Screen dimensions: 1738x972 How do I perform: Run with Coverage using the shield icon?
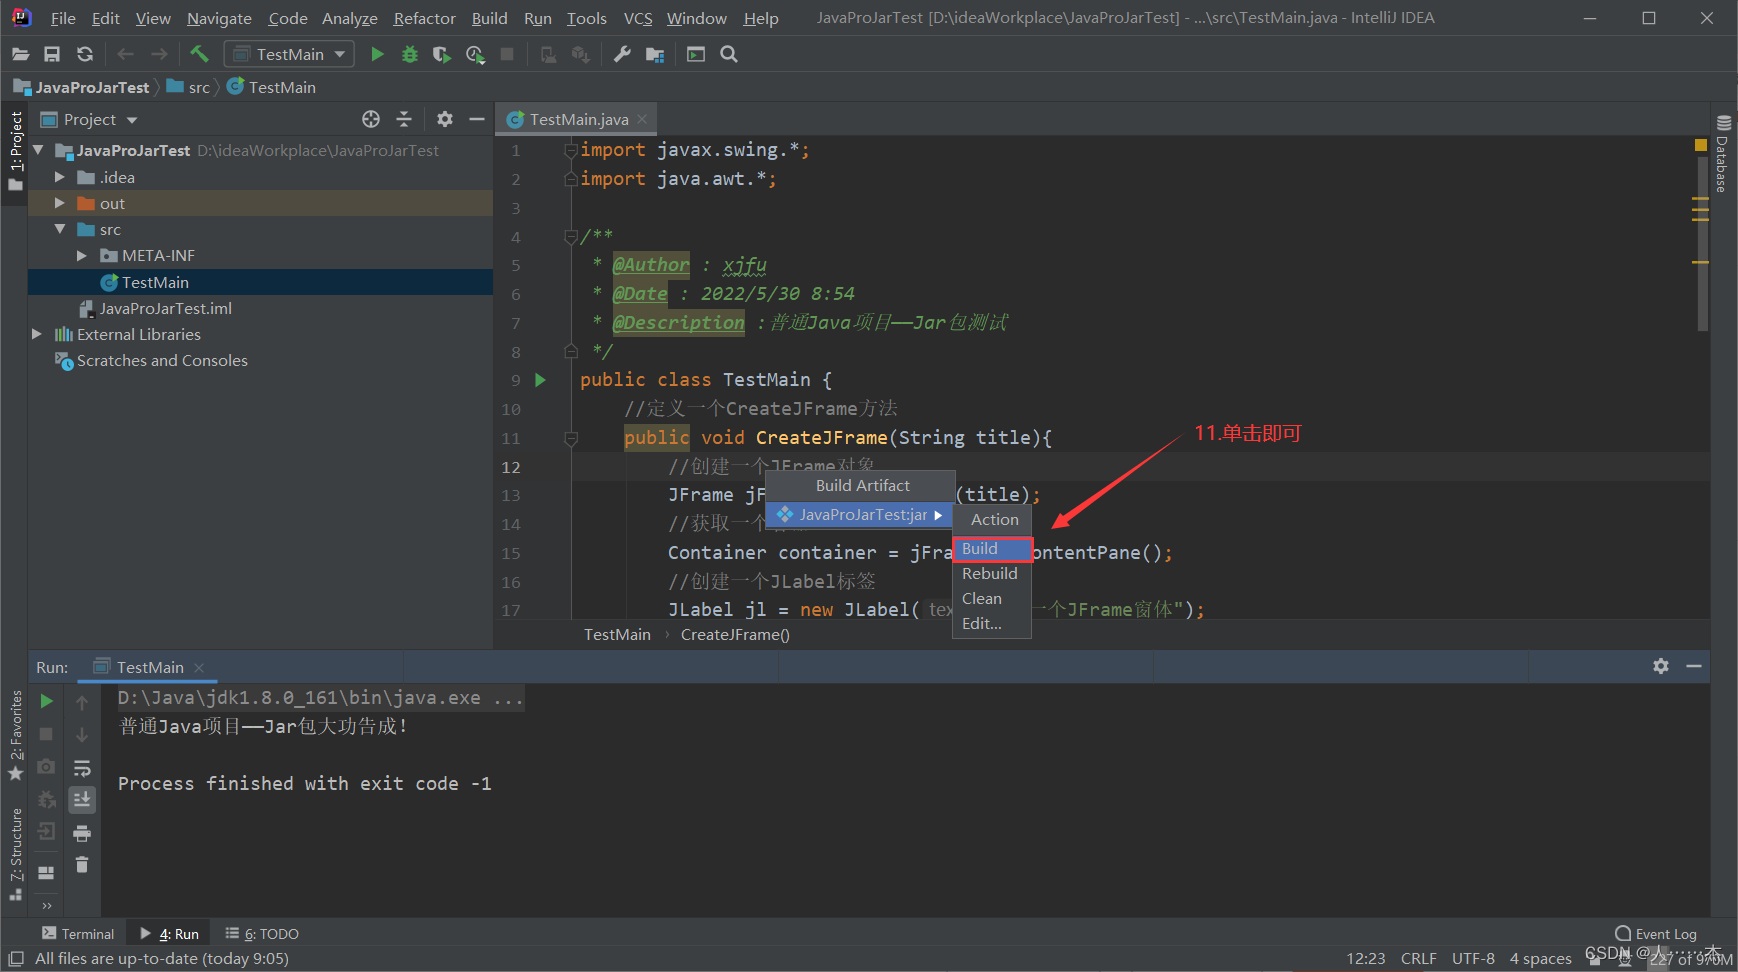point(441,54)
